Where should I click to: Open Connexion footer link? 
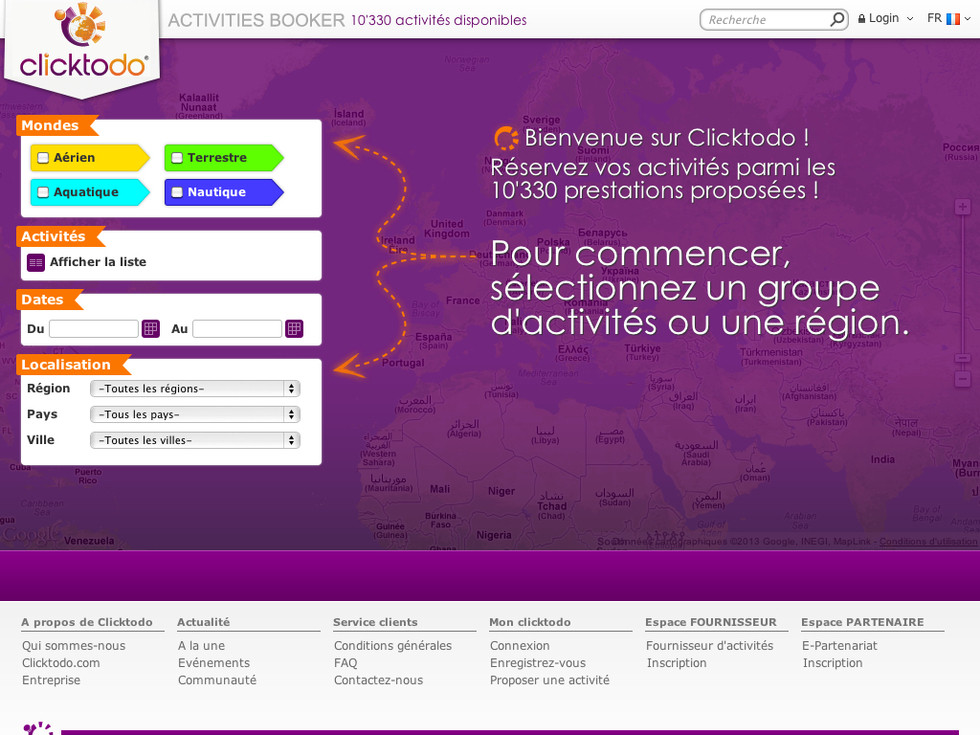point(520,646)
